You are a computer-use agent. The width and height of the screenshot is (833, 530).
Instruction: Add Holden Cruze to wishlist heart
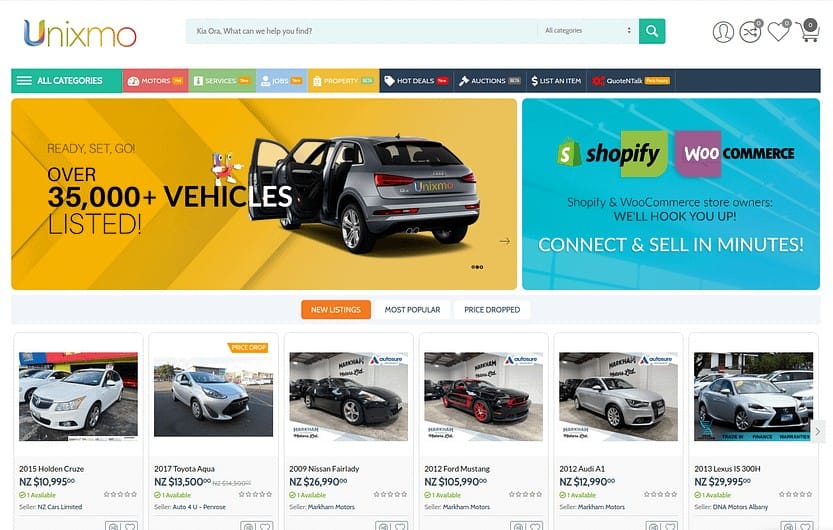click(x=130, y=527)
